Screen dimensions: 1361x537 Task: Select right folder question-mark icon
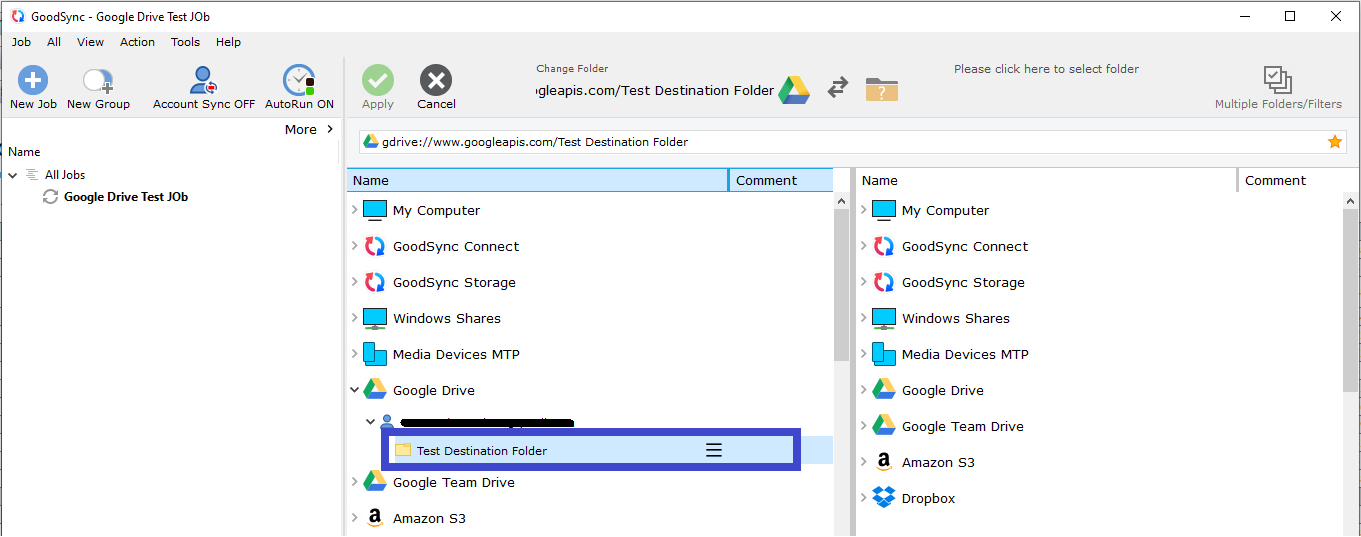(x=881, y=89)
